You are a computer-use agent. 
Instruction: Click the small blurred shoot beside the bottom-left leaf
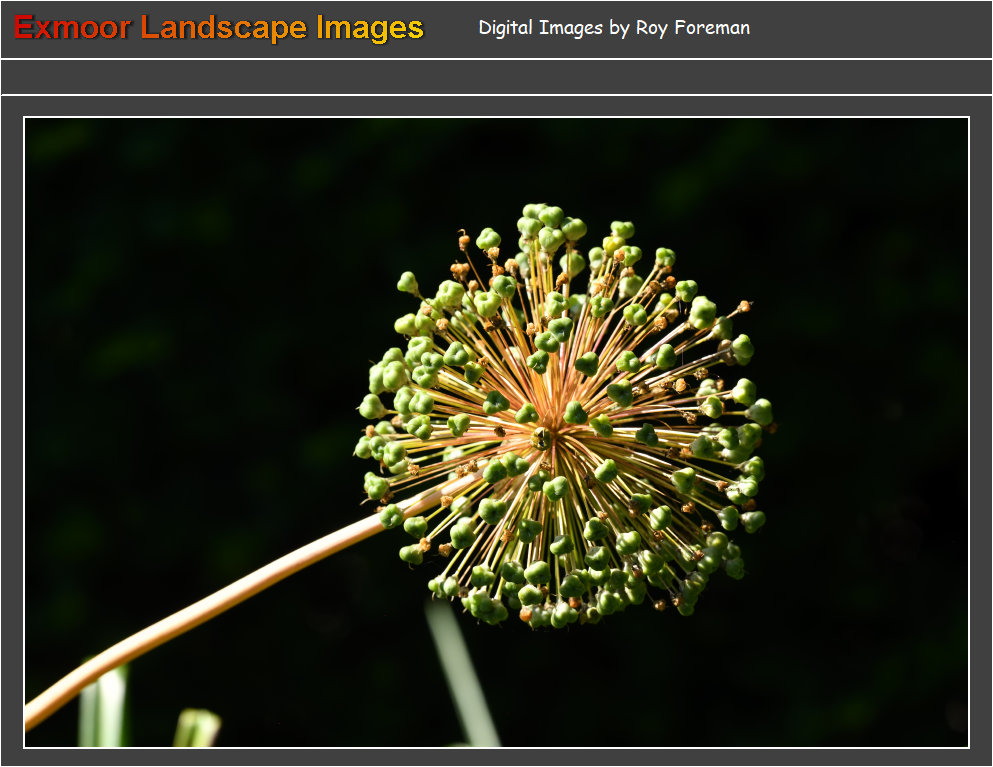coord(197,728)
